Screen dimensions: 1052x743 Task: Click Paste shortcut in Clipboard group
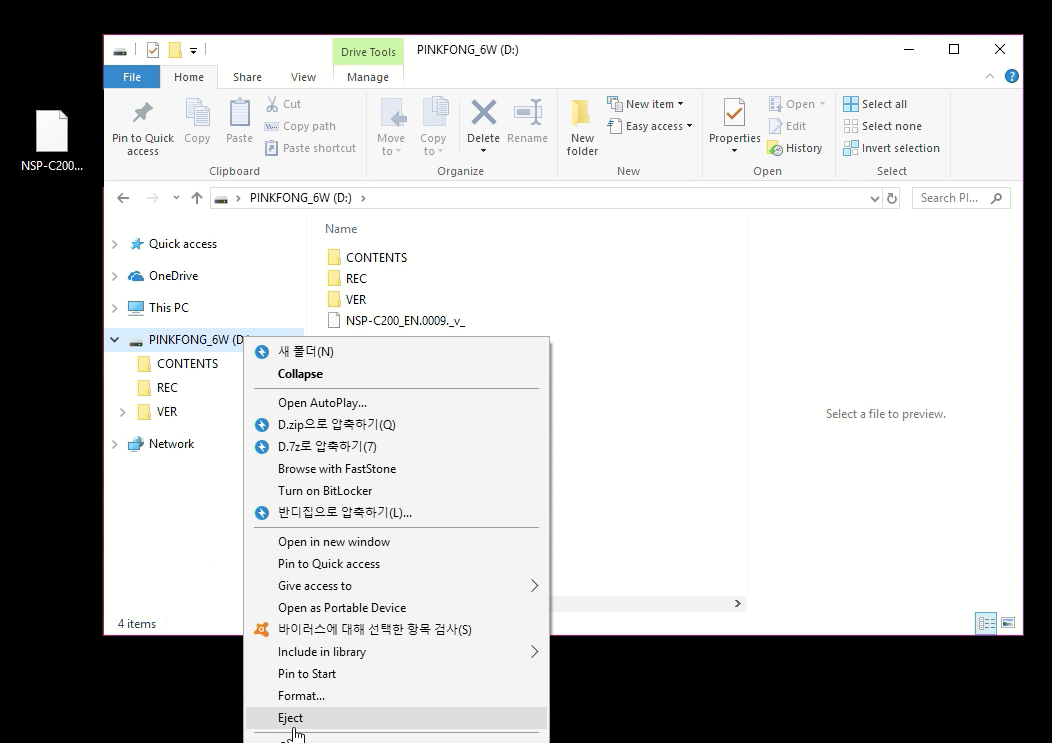311,148
